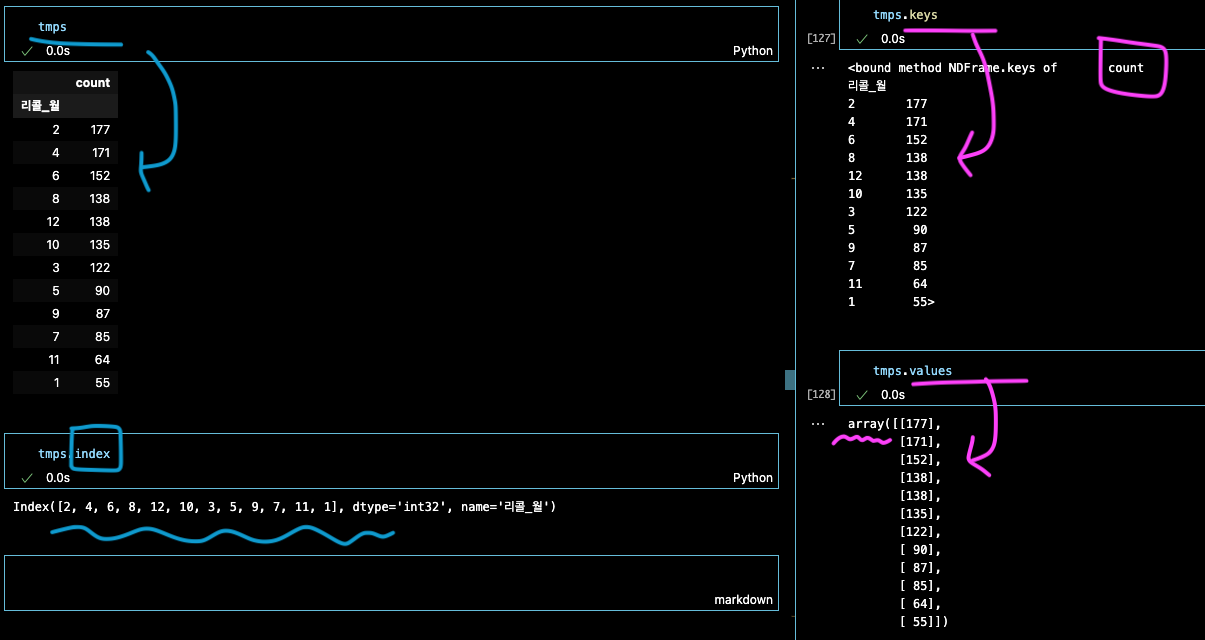
Task: Click the table row with index 12
Action: pyautogui.click(x=65, y=221)
